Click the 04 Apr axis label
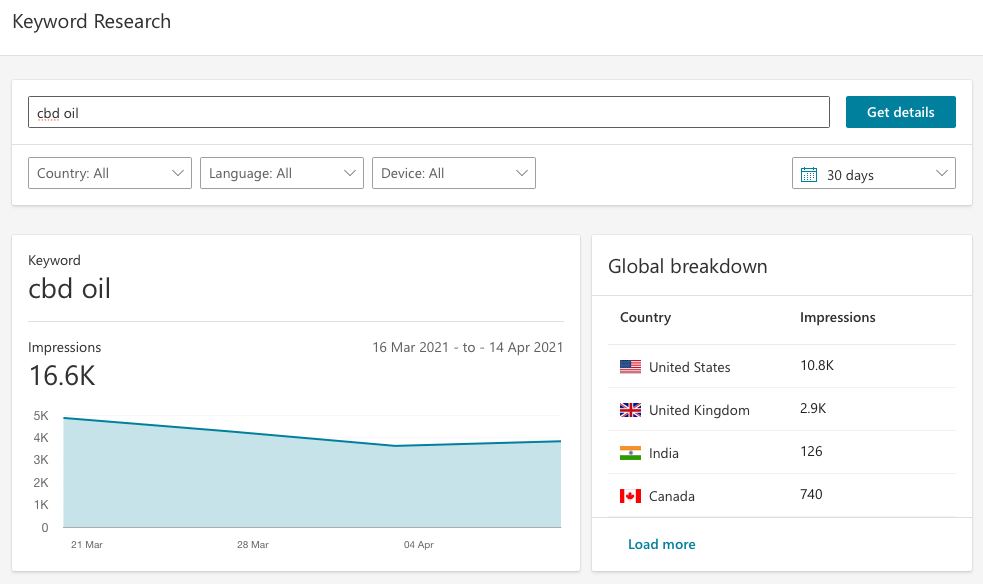The height and width of the screenshot is (584, 983). coord(419,545)
